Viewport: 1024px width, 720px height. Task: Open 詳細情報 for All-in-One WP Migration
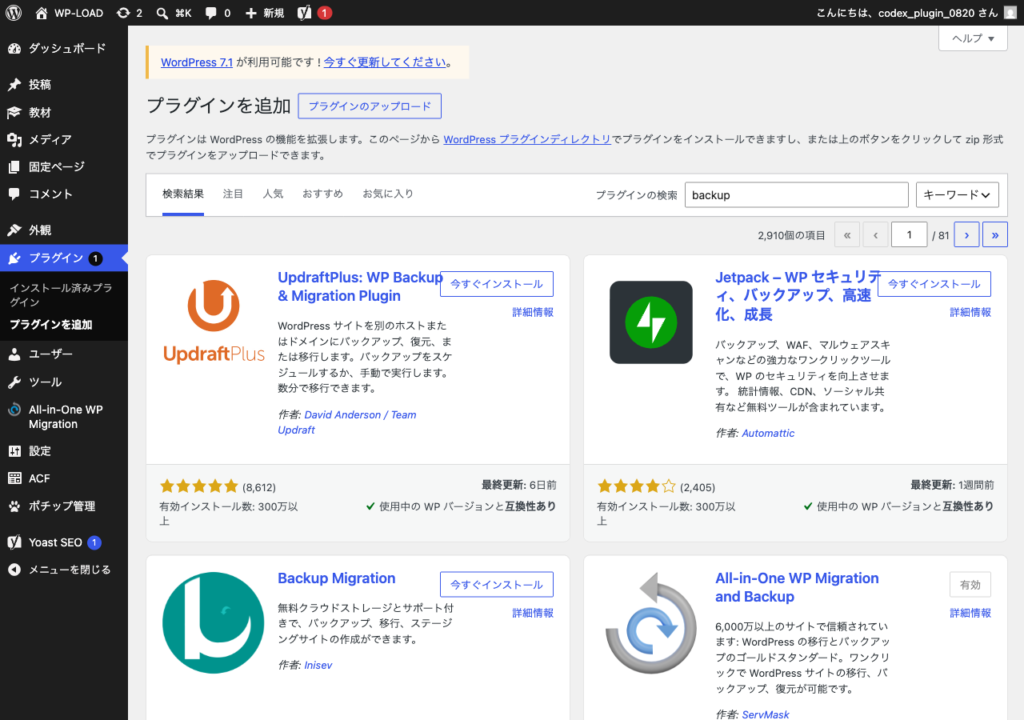[x=970, y=613]
